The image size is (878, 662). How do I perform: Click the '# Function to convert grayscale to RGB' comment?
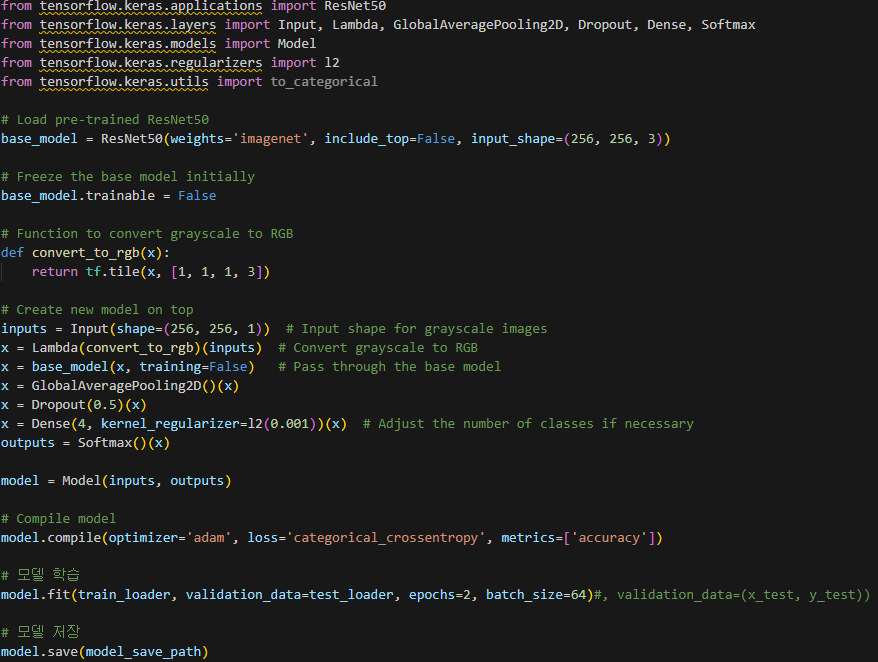(147, 234)
